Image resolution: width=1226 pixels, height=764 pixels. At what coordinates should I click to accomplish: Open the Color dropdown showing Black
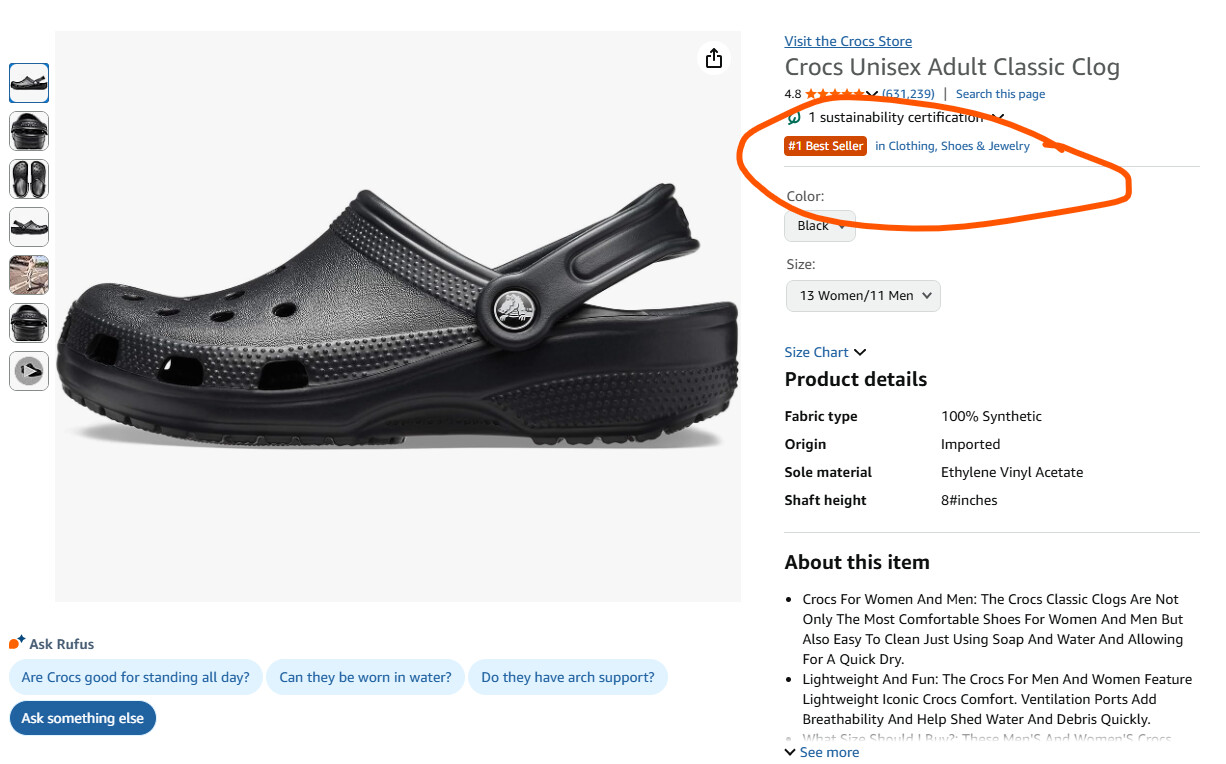point(819,226)
